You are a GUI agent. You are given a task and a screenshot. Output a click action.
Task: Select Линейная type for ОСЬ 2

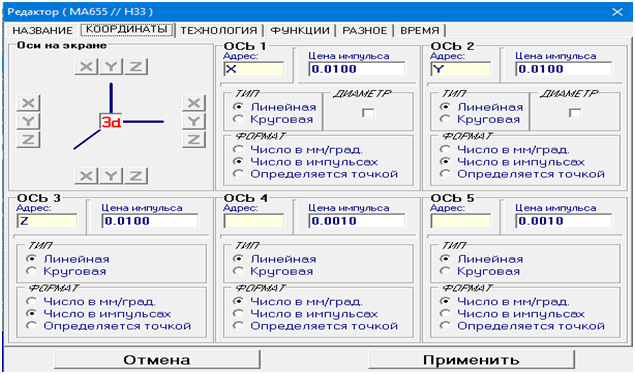(x=482, y=107)
